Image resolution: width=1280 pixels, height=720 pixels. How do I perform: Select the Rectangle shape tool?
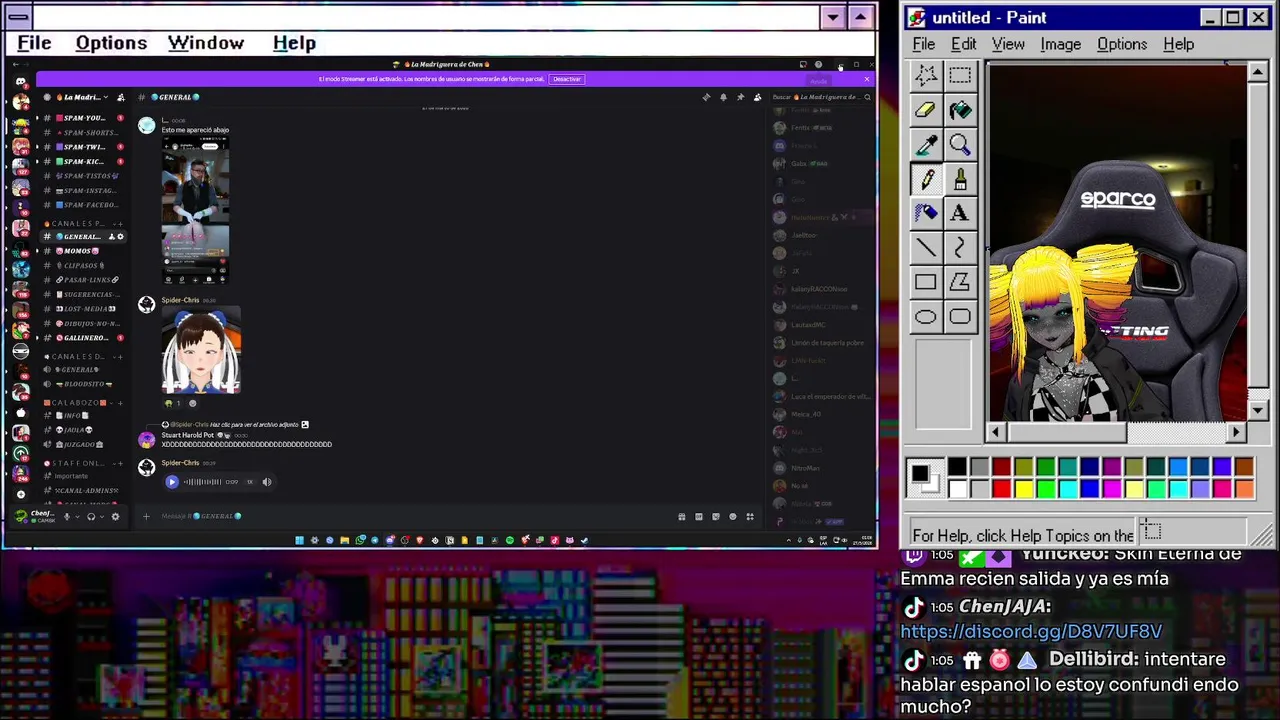tap(926, 282)
